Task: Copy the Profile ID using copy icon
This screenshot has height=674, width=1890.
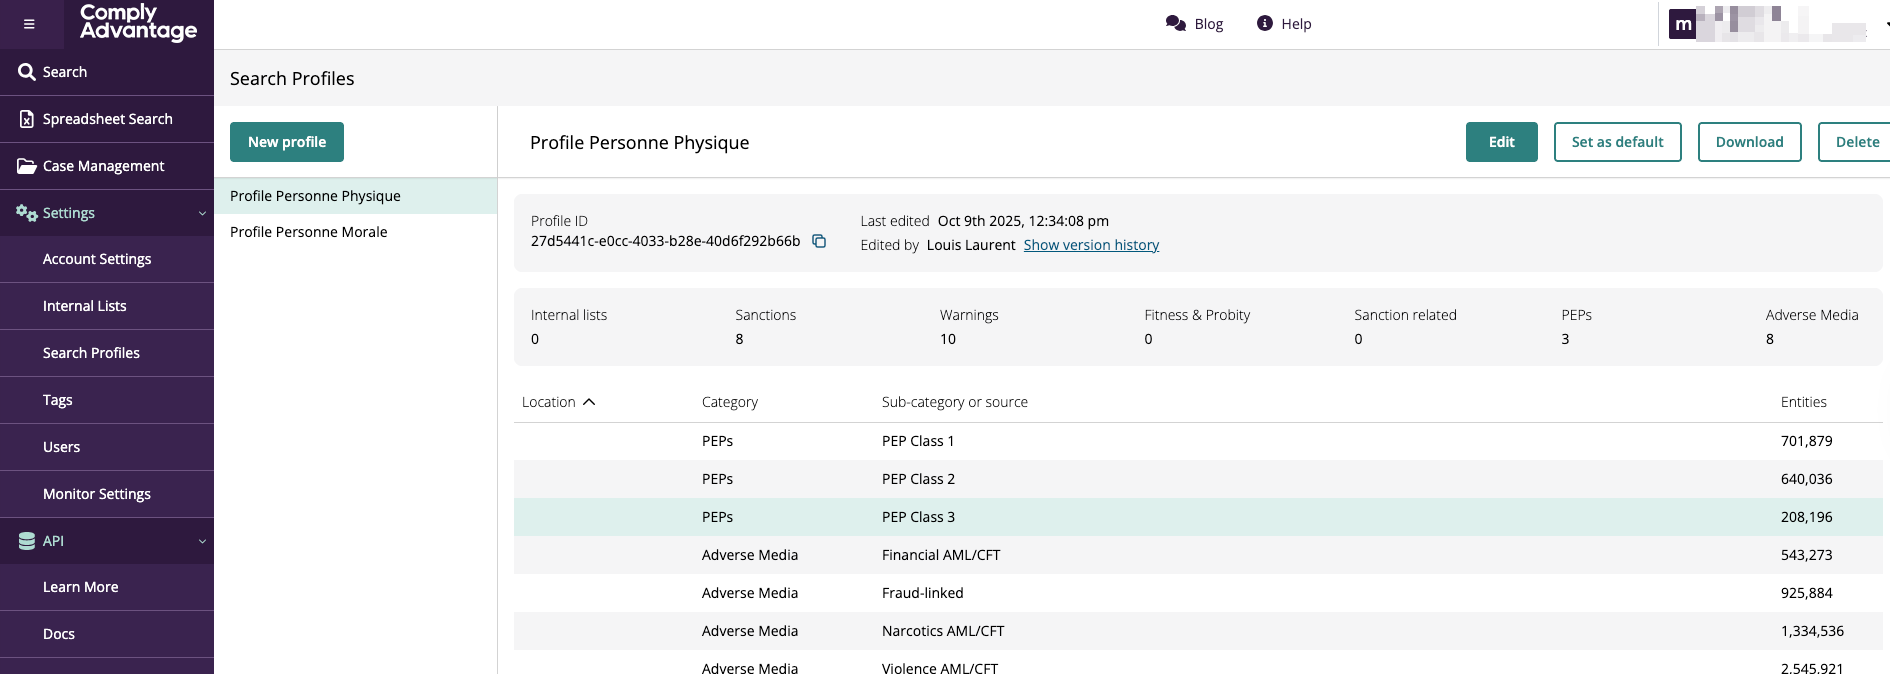Action: 819,241
